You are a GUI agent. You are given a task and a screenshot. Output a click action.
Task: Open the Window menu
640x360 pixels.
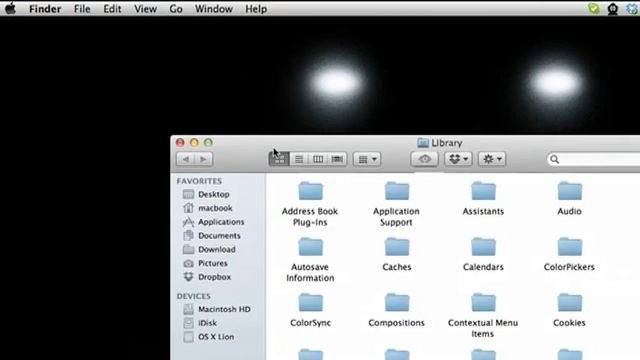tap(213, 9)
